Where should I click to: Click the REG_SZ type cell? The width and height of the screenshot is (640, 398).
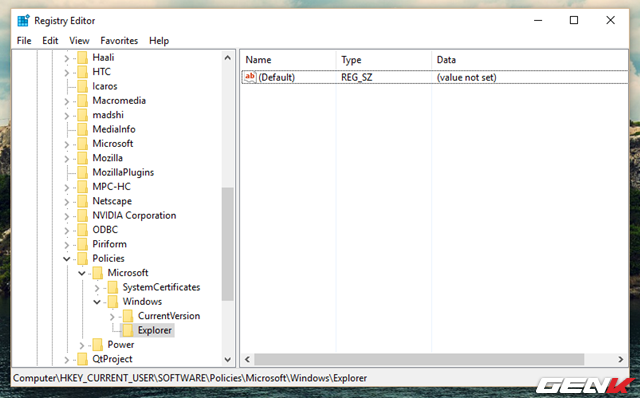tap(357, 77)
